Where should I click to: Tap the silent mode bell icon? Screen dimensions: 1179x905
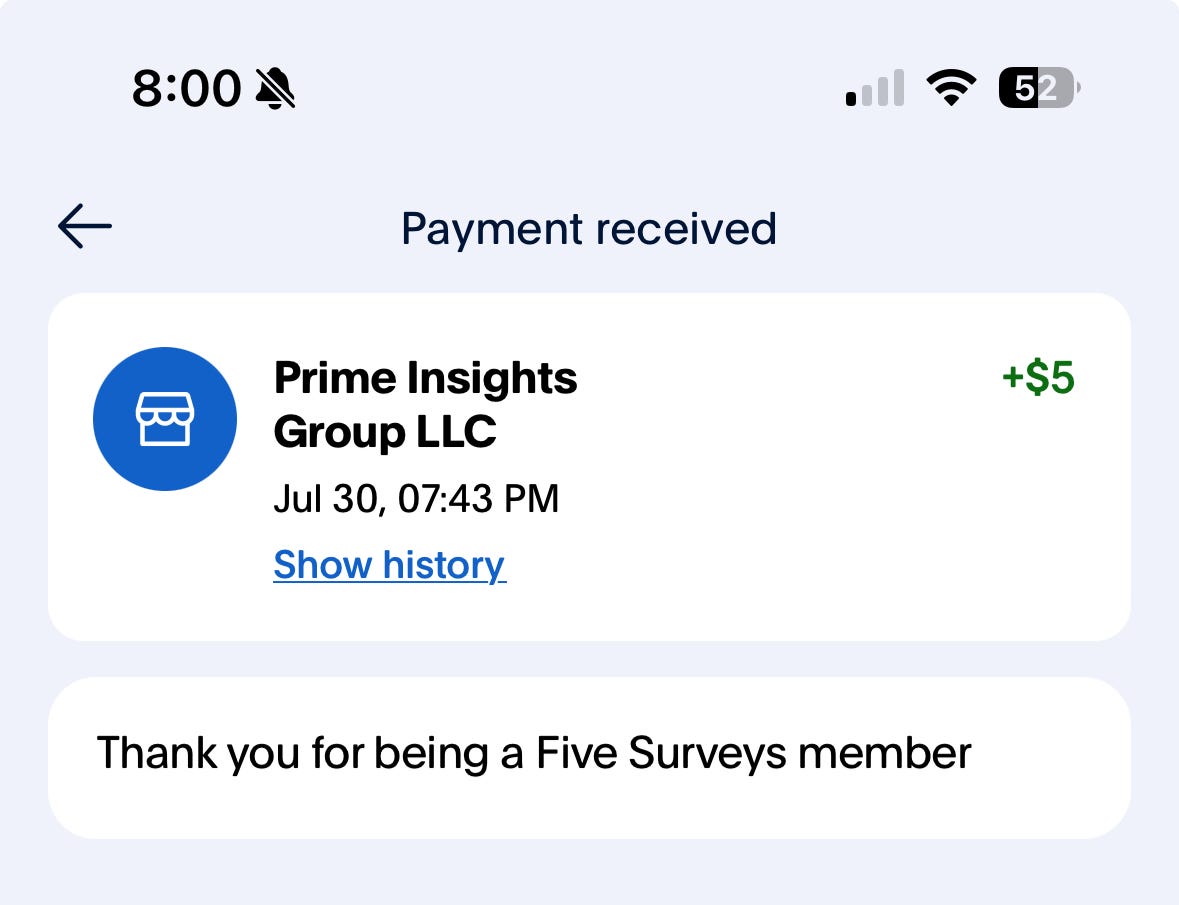(x=275, y=89)
